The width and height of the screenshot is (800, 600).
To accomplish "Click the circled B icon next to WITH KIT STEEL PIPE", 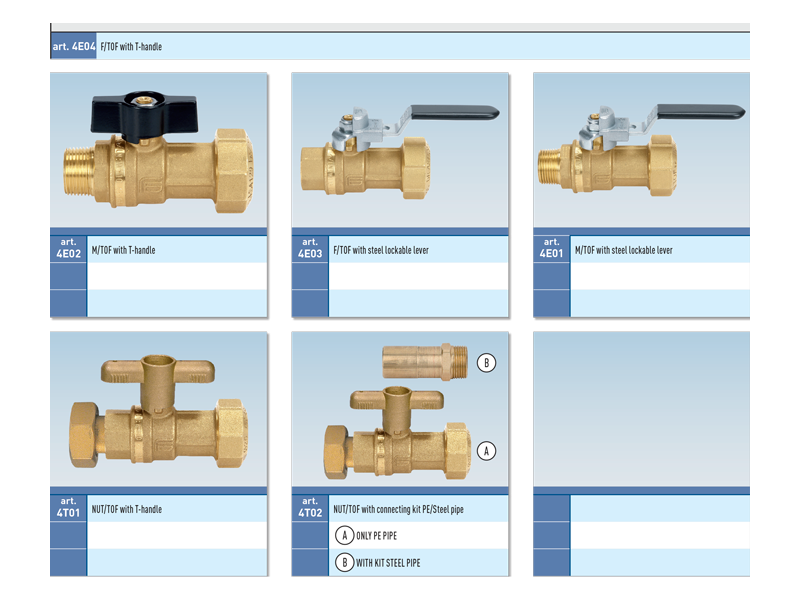I will (344, 563).
